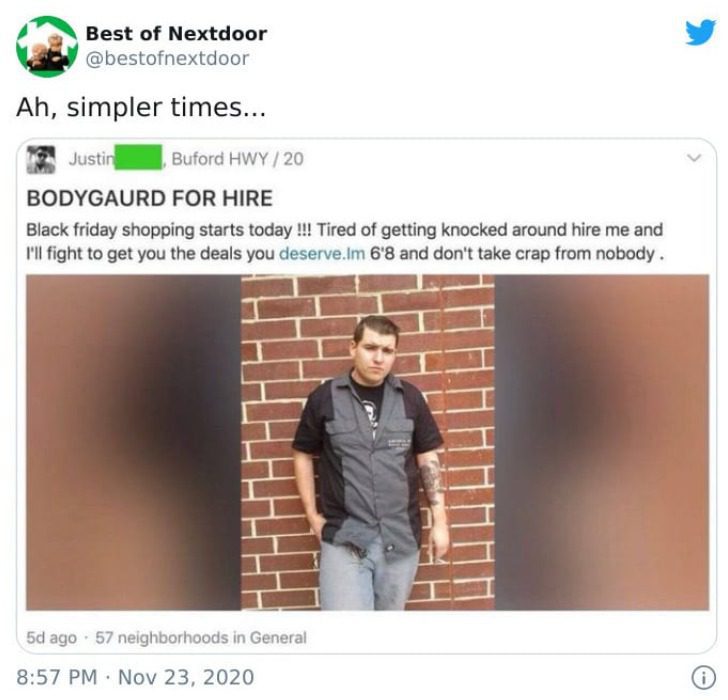Image resolution: width=728 pixels, height=700 pixels.
Task: Select the Buford HWY / 20 neighborhood label
Action: [x=238, y=159]
